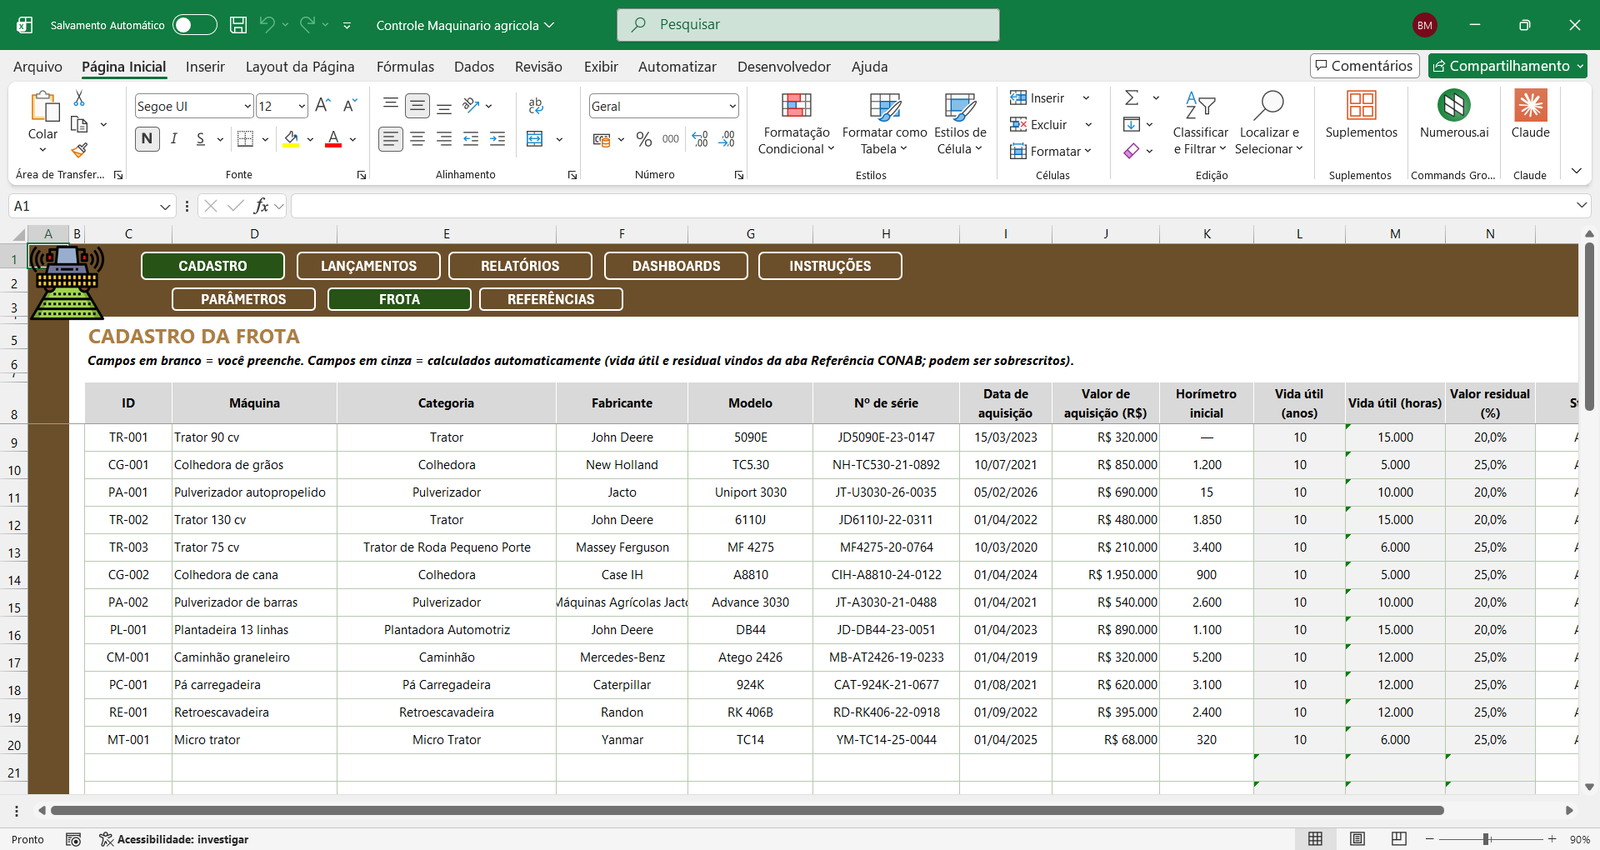Click the Copy icon
1600x850 pixels.
click(80, 124)
